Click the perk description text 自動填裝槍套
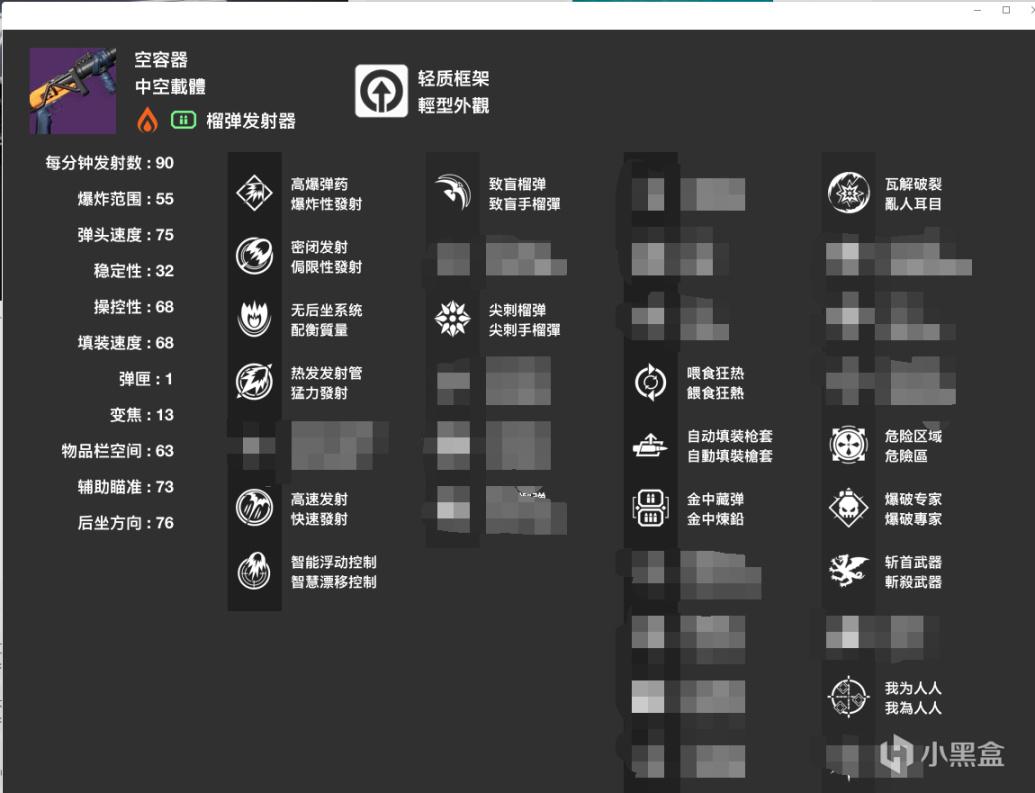The width and height of the screenshot is (1035, 793). (730, 456)
